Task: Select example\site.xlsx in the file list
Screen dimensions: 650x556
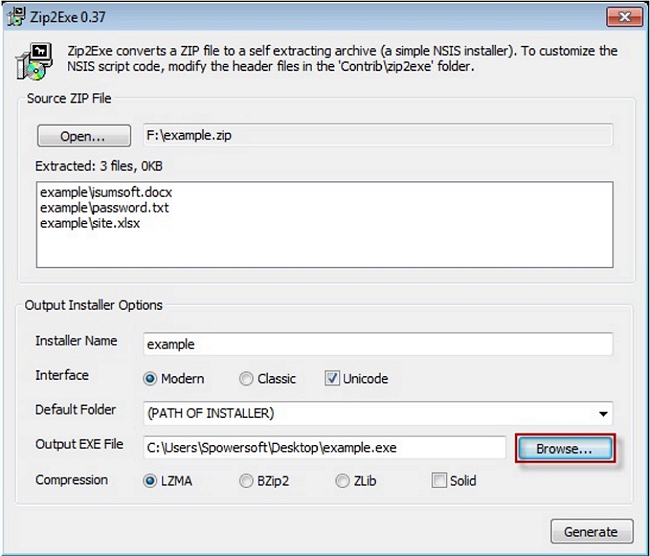Action: (x=90, y=223)
